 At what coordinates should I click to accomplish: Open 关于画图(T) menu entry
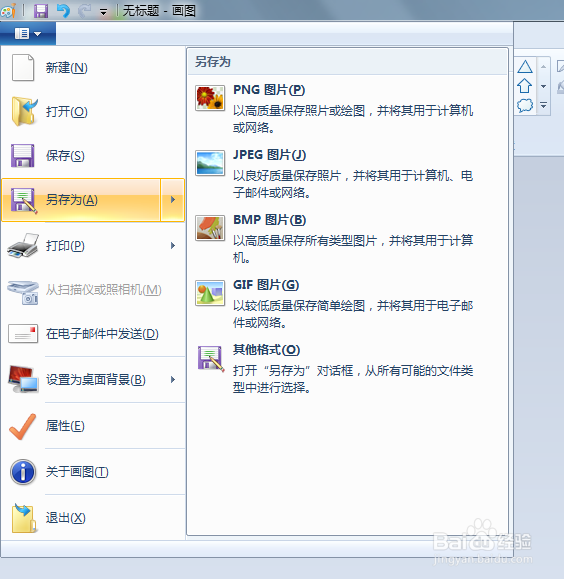93,472
